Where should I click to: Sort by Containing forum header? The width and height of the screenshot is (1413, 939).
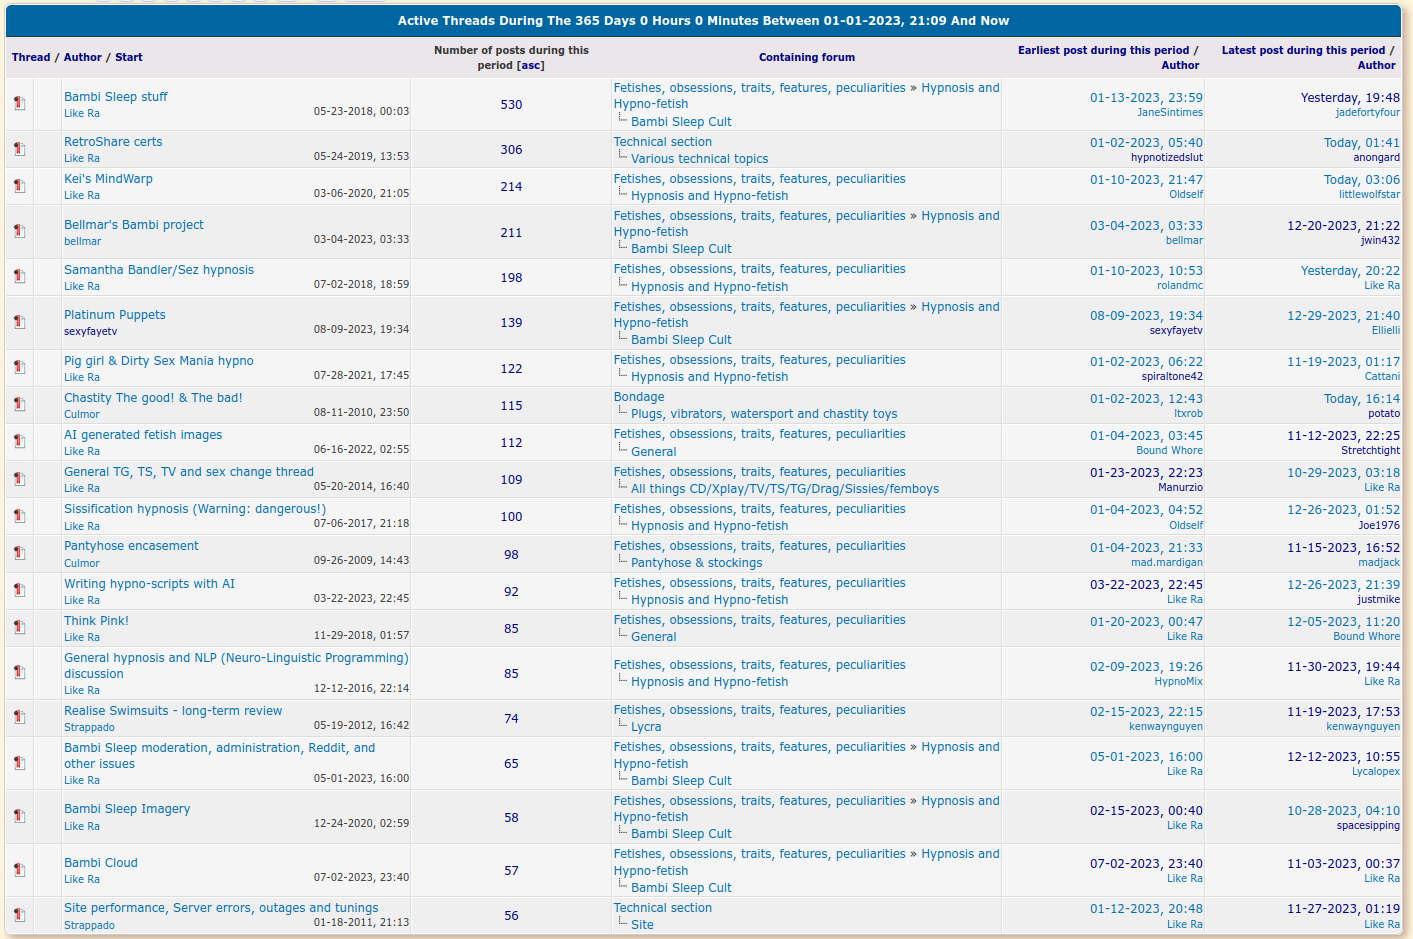pos(806,58)
